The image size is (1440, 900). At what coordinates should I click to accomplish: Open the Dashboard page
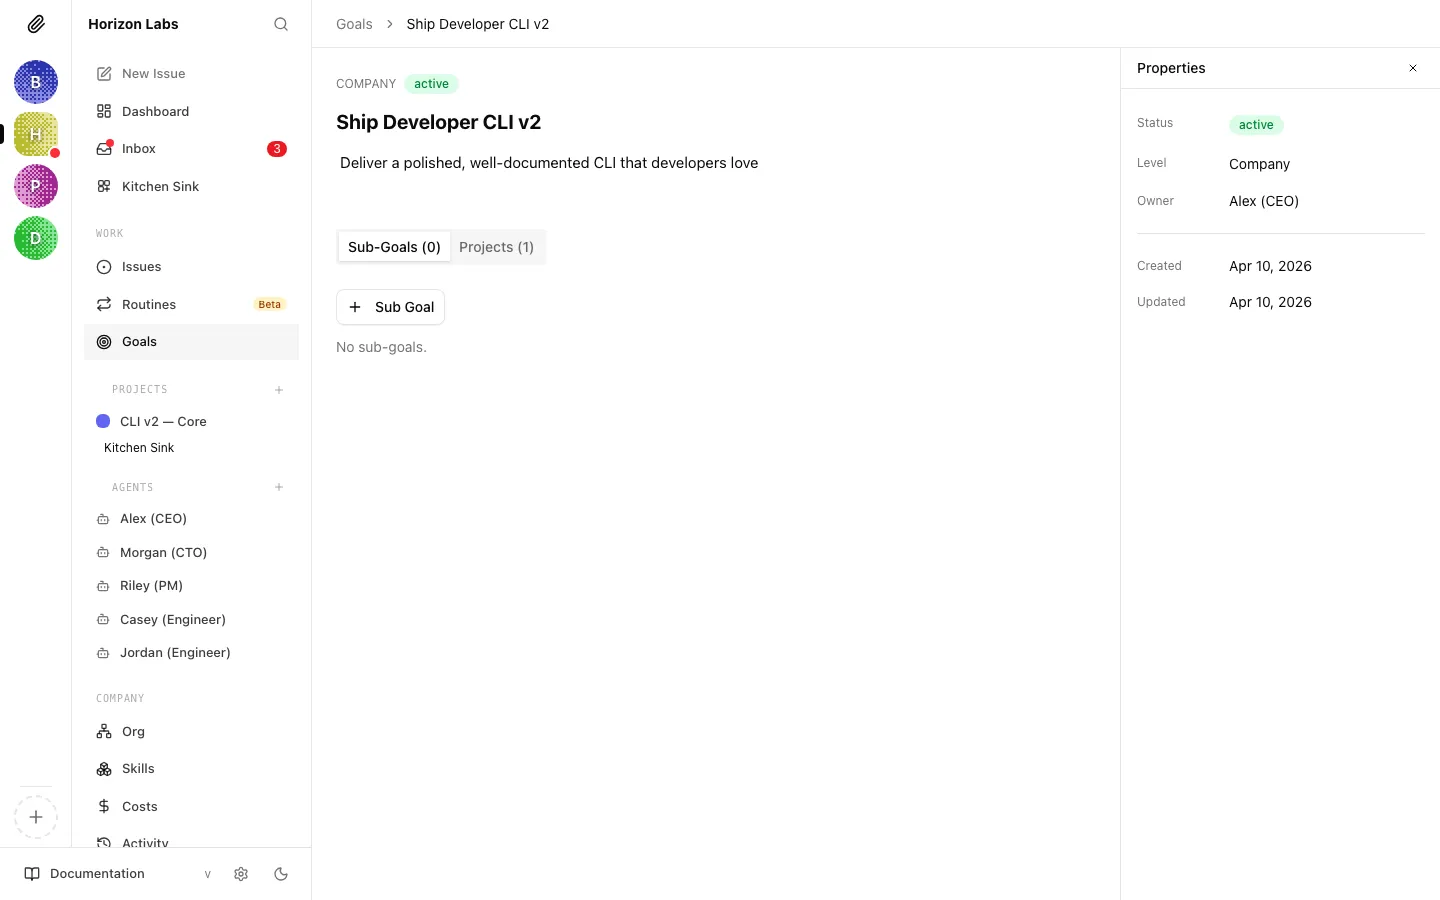click(191, 111)
